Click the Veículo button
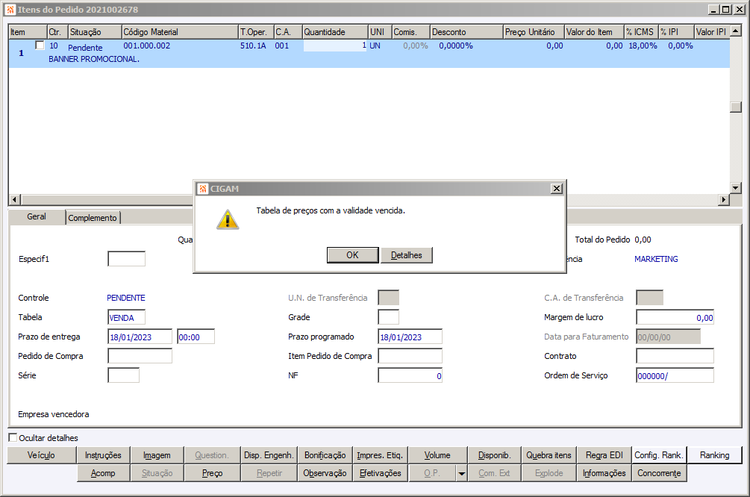Image resolution: width=750 pixels, height=497 pixels. 41,455
